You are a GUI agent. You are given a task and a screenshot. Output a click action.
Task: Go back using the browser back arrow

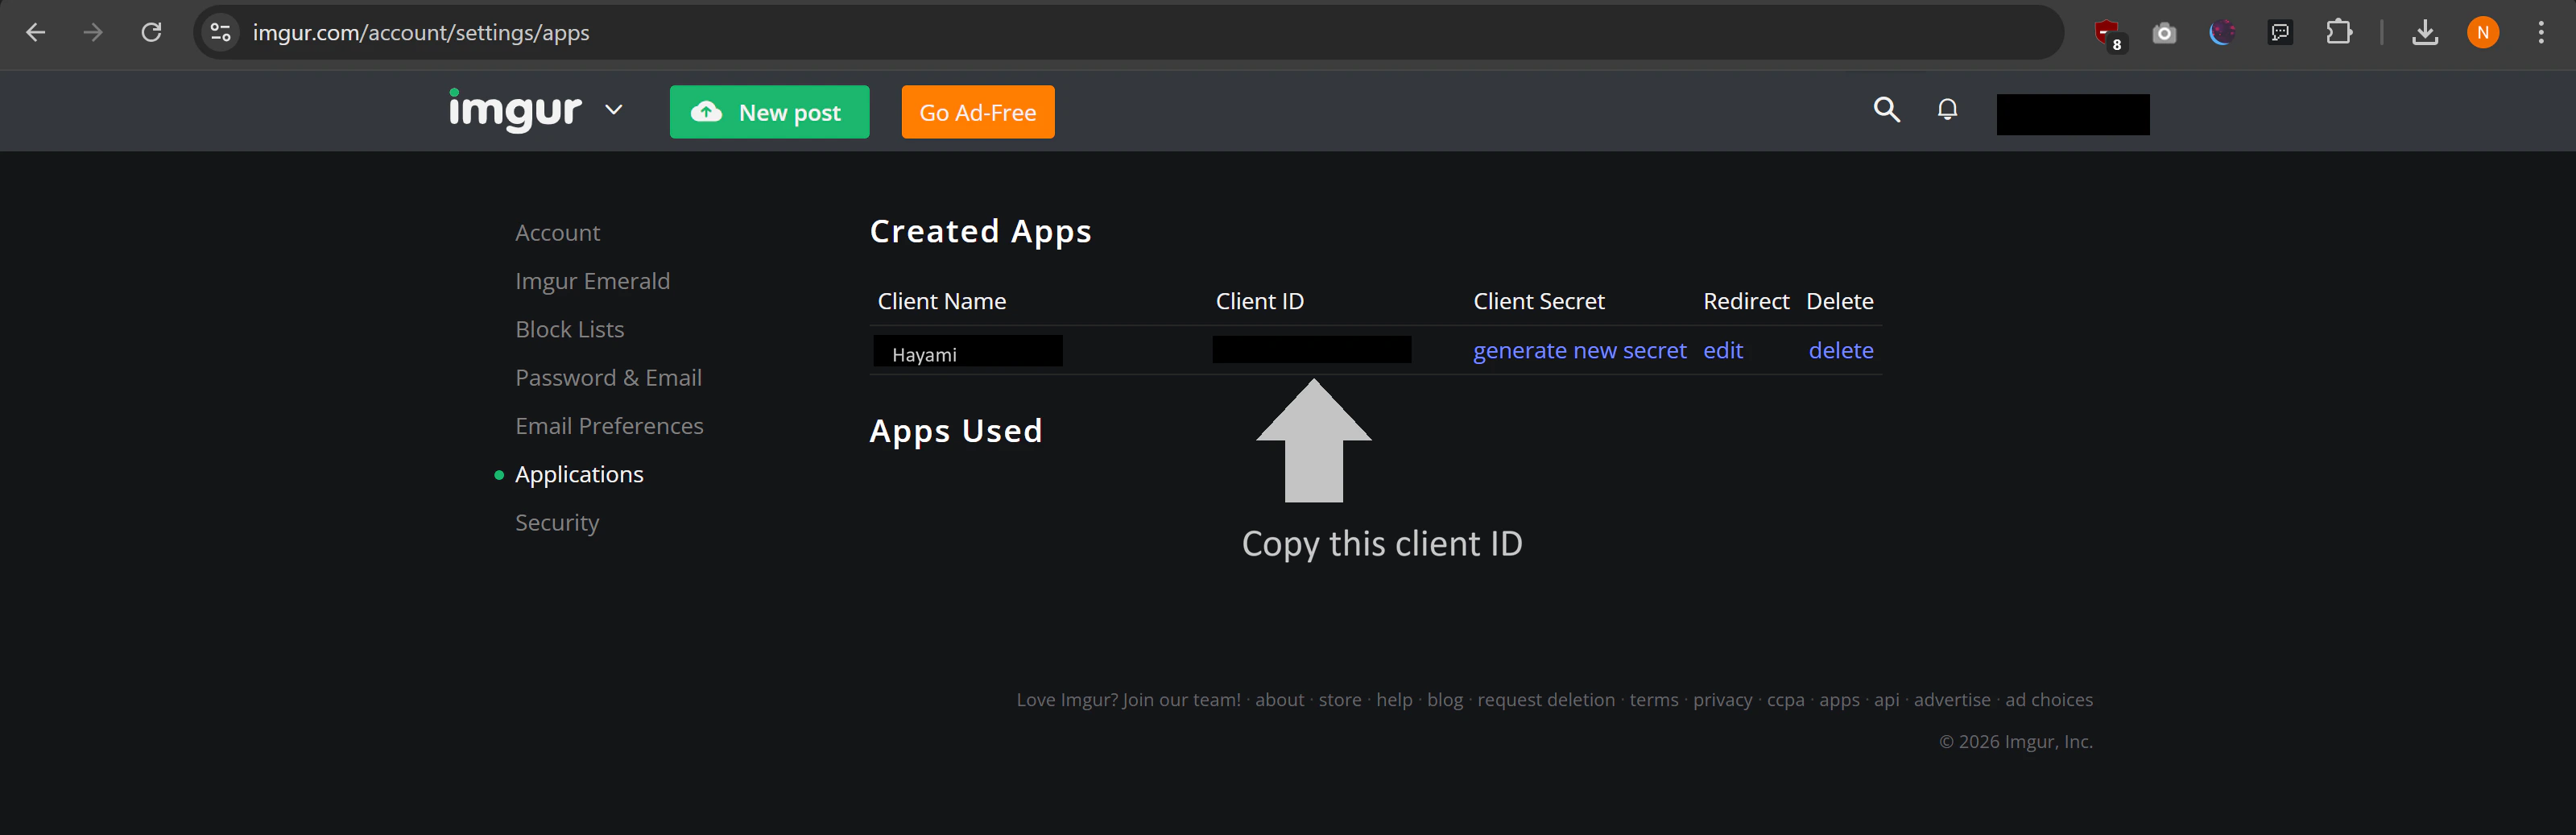(x=35, y=33)
